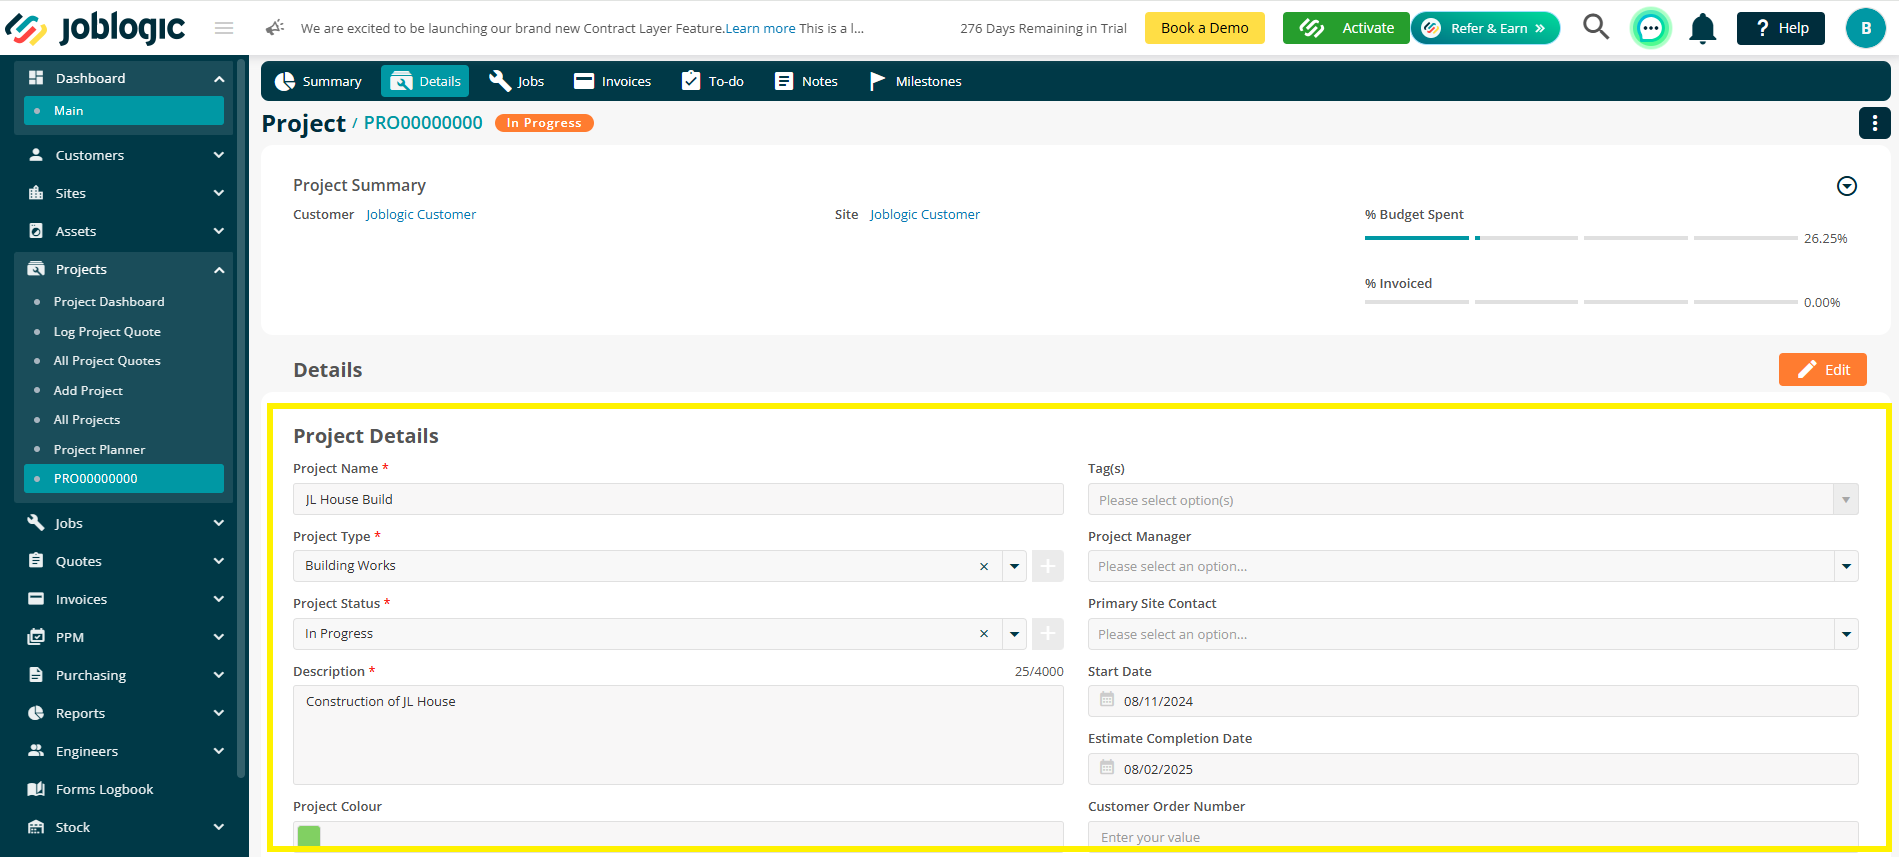Clear the Building Works project type selection

click(984, 566)
